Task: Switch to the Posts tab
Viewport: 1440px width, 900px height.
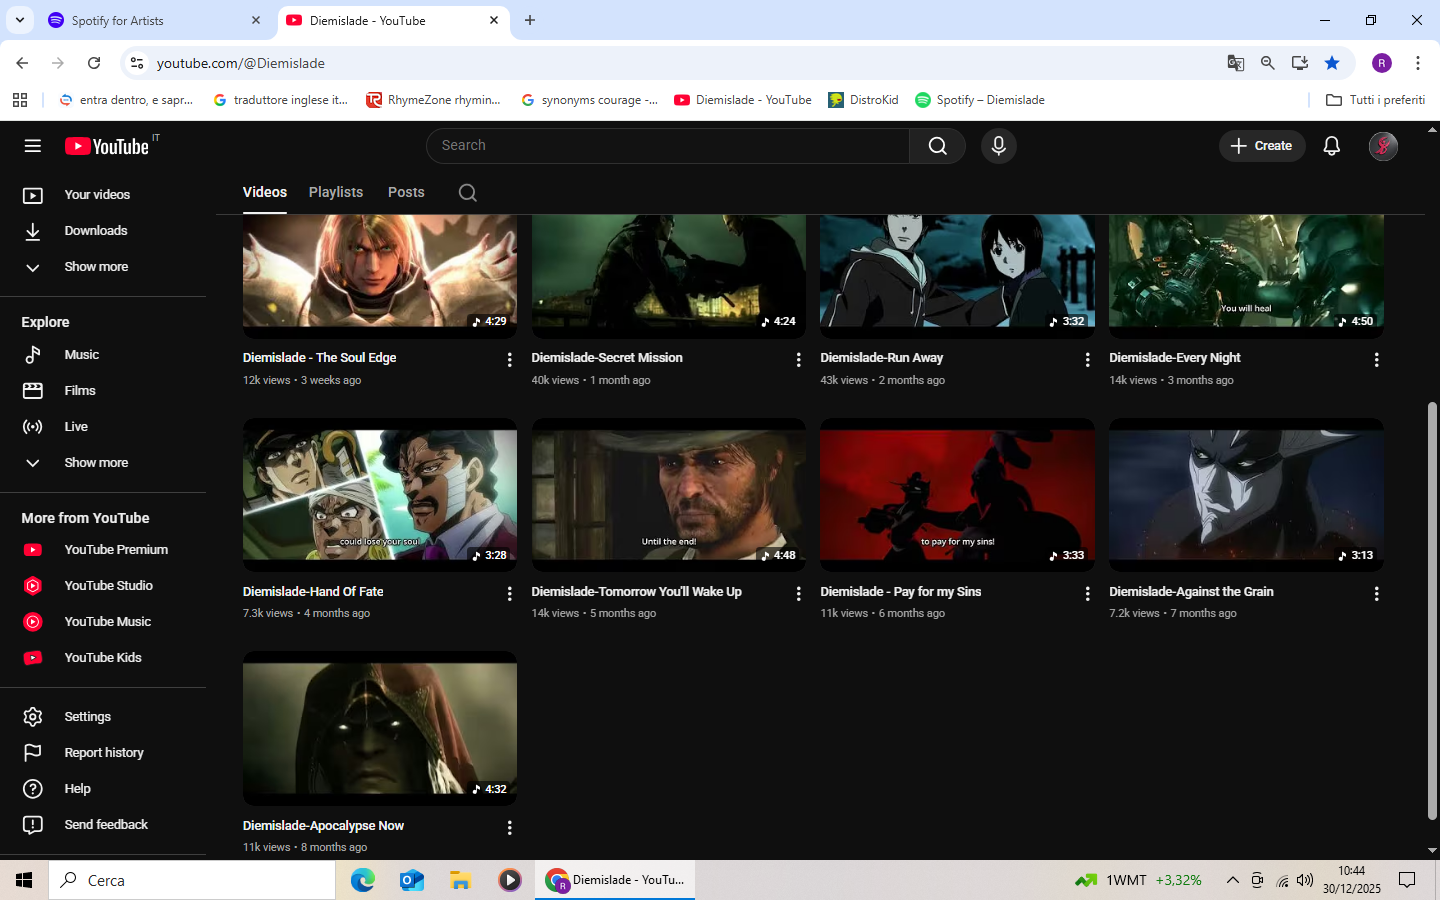Action: [406, 192]
